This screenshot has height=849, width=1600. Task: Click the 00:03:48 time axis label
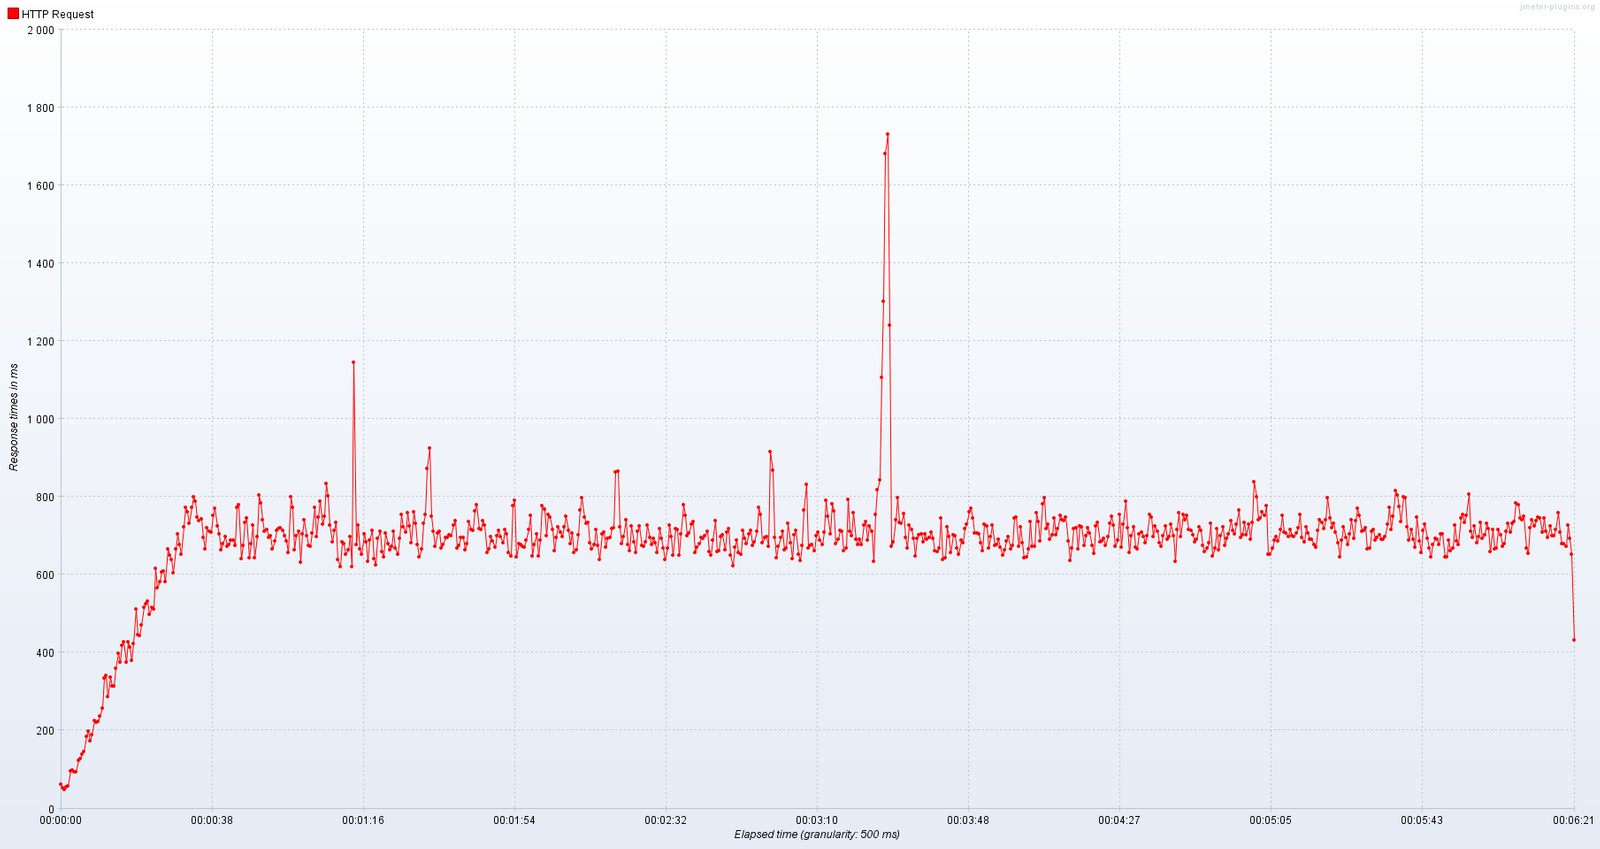(x=968, y=820)
